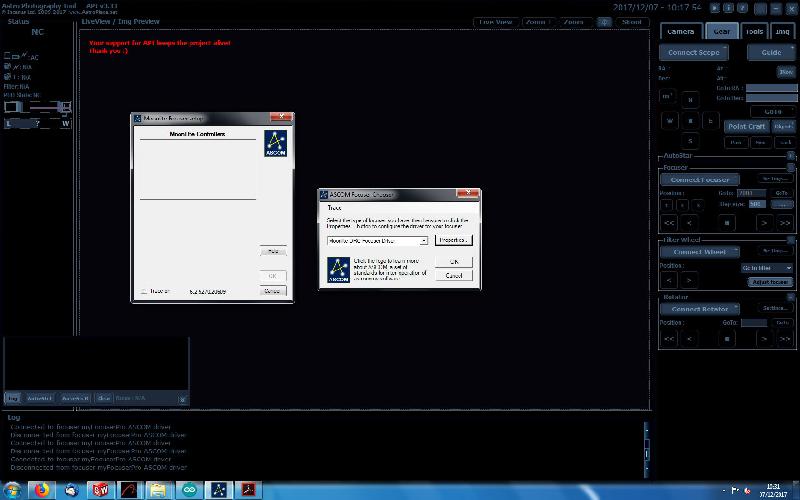The image size is (800, 500).
Task: Switch to the Gear tab
Action: coord(721,31)
